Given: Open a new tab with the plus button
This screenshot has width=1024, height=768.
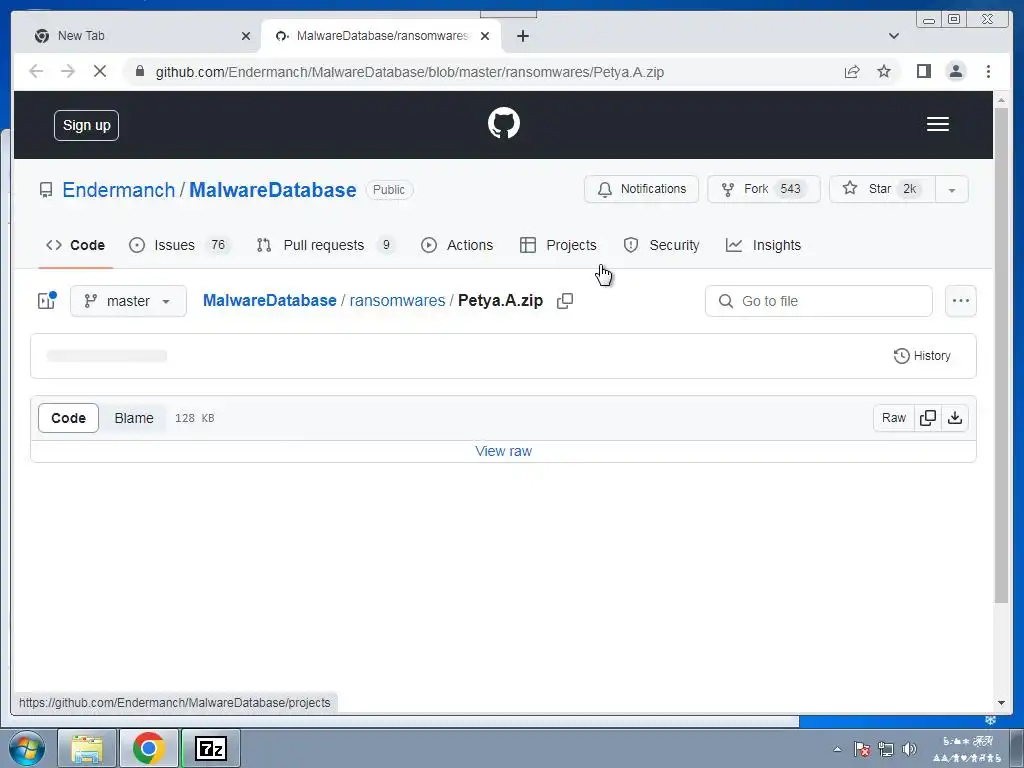Looking at the screenshot, I should pos(522,36).
